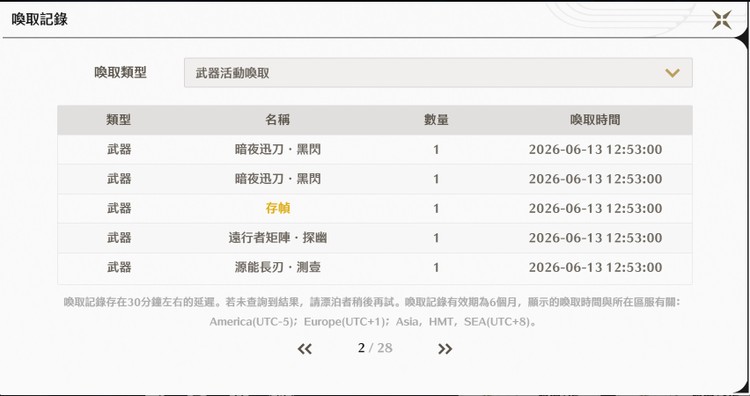750x396 pixels.
Task: Go to next page of records
Action: (445, 349)
